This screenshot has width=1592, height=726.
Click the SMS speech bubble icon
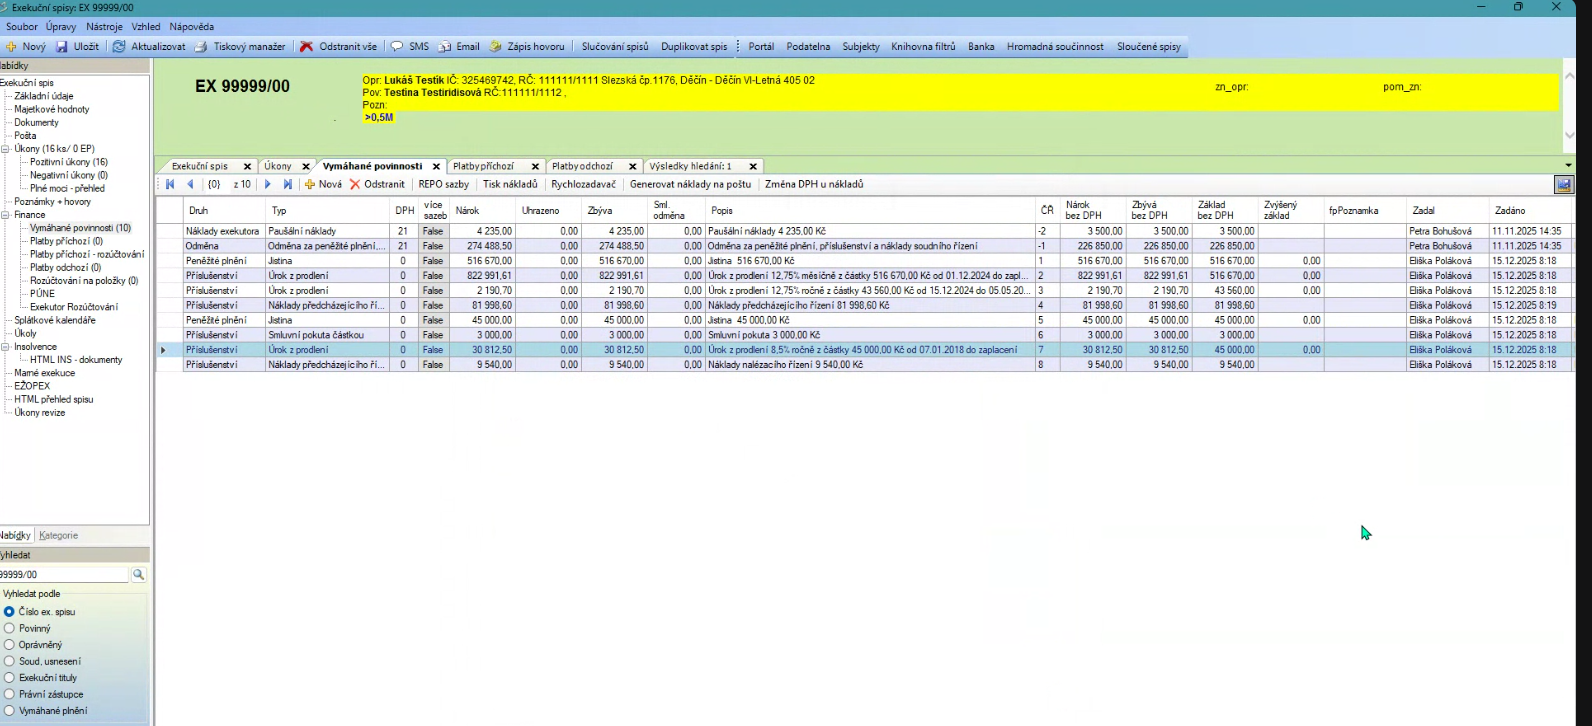(x=397, y=47)
